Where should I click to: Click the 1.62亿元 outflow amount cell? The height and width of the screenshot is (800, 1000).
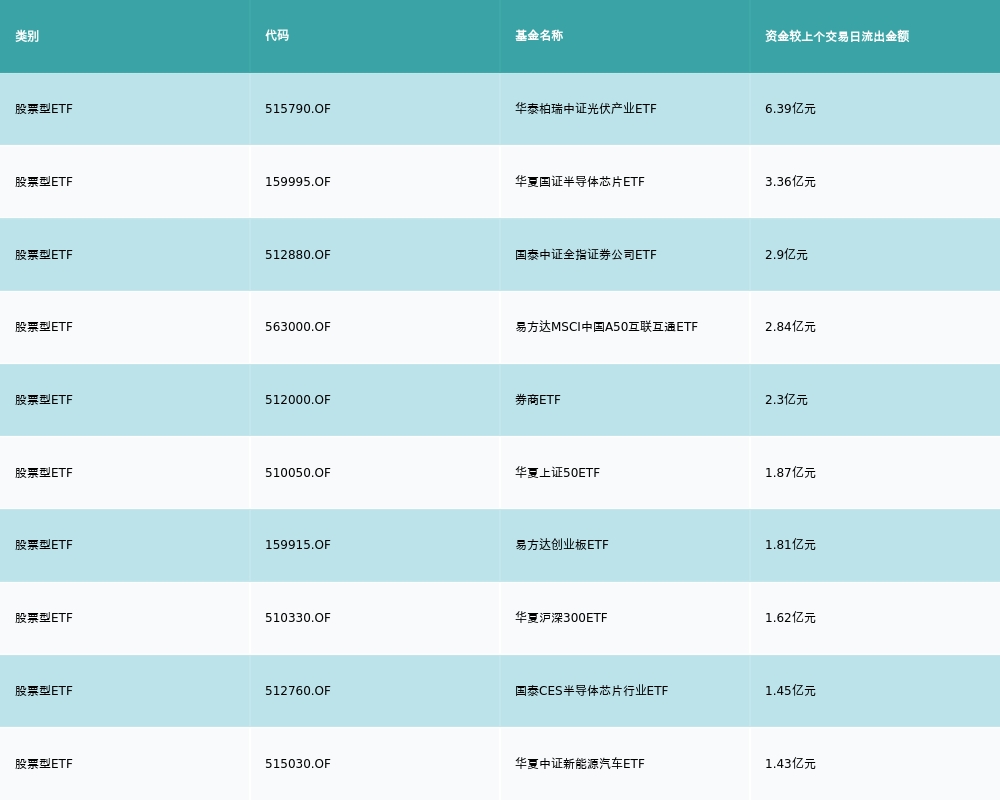coord(790,618)
